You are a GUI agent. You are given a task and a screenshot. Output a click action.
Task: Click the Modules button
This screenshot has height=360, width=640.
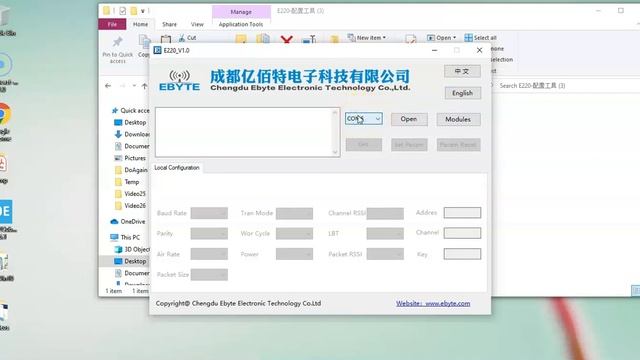click(458, 119)
